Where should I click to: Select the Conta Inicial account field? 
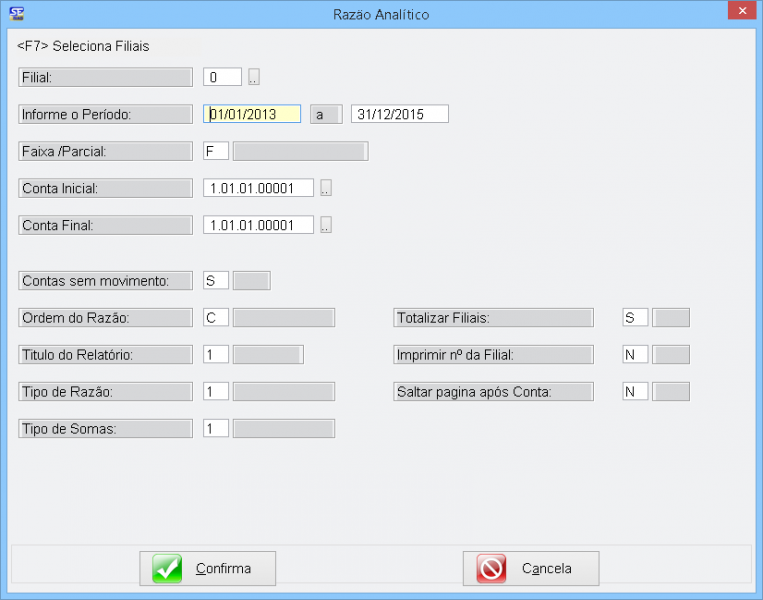point(258,188)
